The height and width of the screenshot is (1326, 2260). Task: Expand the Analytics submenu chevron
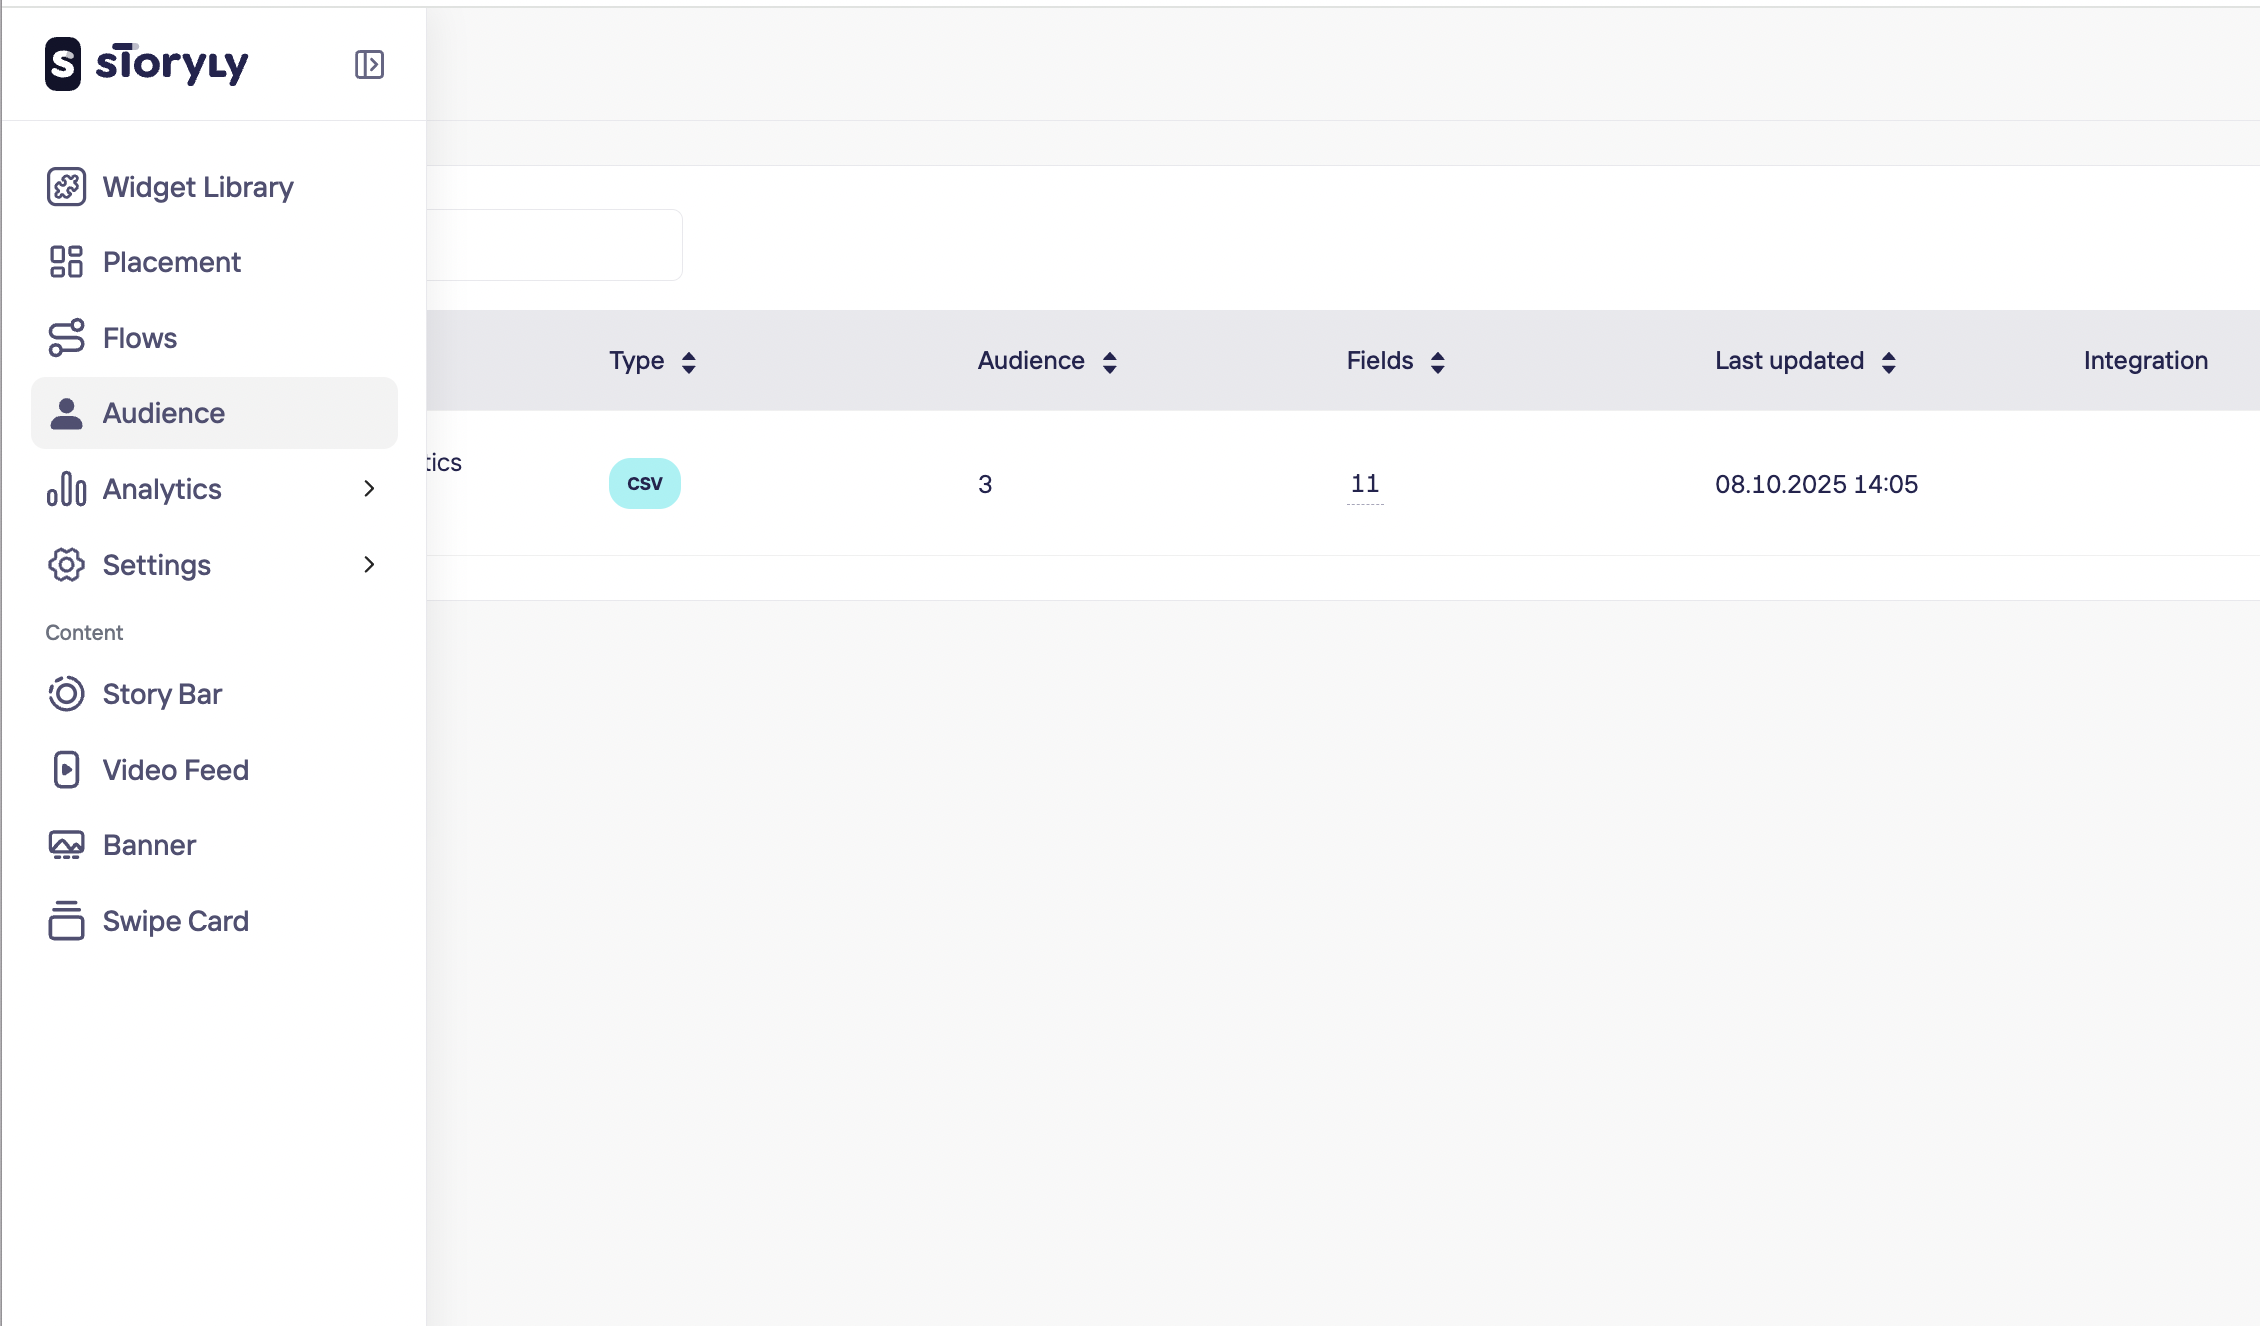pos(369,489)
